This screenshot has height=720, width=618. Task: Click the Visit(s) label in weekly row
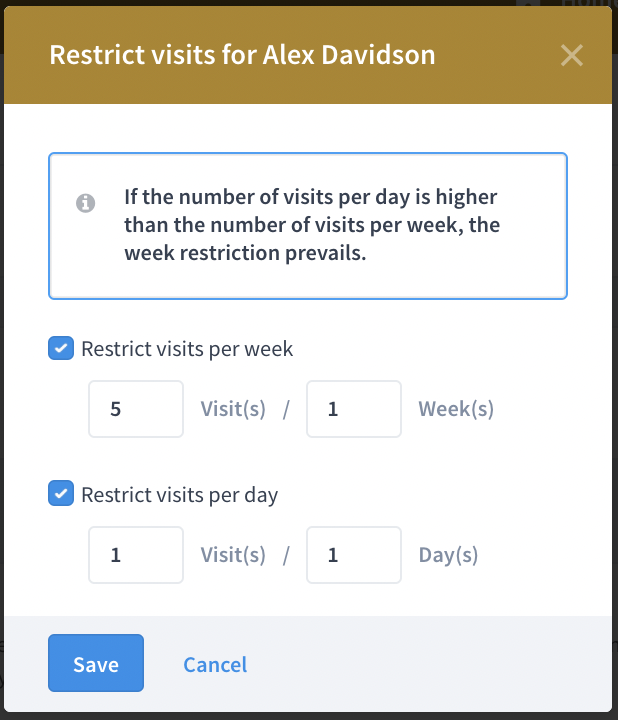tap(233, 409)
